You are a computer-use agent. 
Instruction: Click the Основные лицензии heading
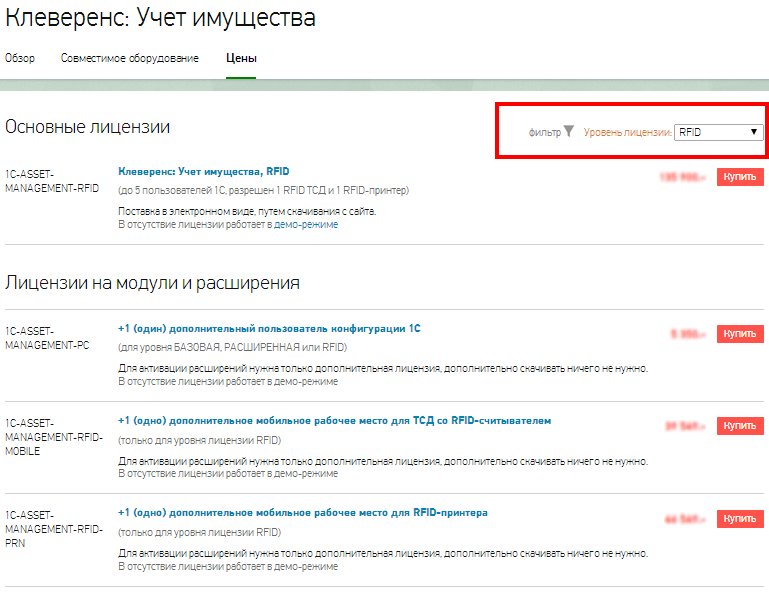coord(87,127)
